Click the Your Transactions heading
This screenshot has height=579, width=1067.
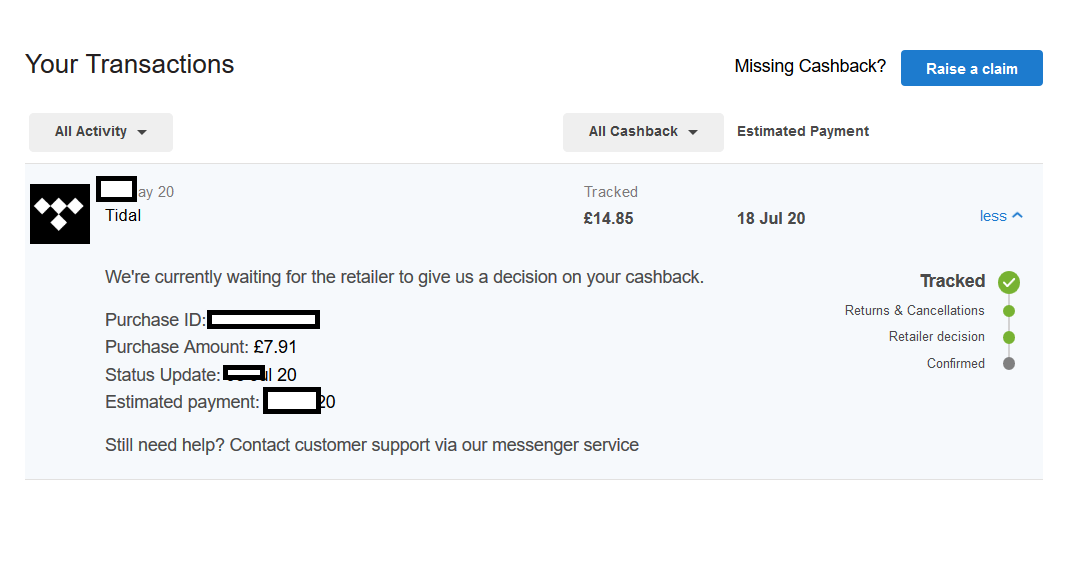(x=129, y=64)
